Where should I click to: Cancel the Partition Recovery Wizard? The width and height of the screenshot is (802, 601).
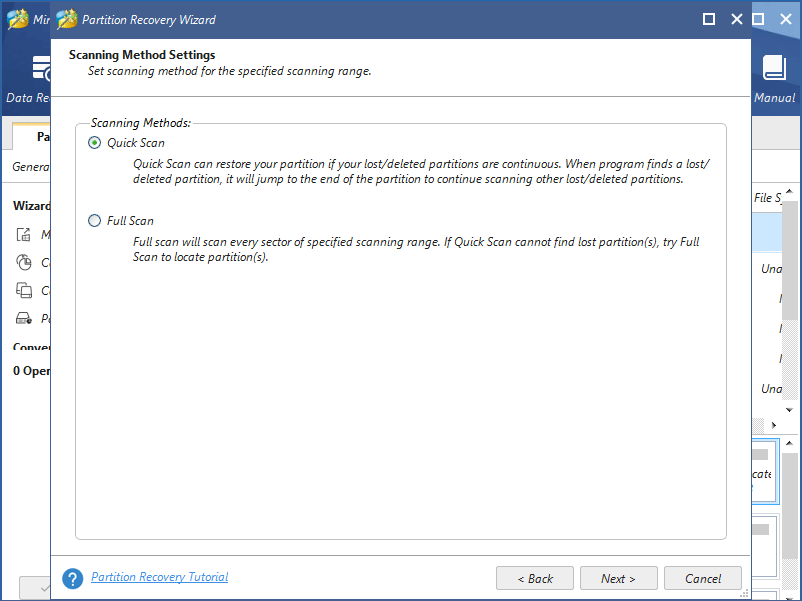[703, 578]
